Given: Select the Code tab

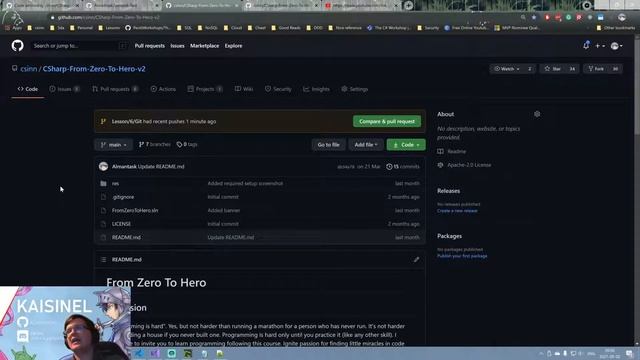Looking at the screenshot, I should coord(28,89).
